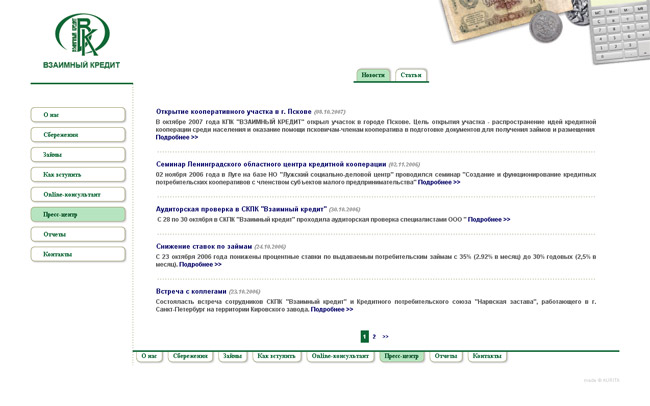
Task: Go to page 2 of news
Action: click(x=374, y=337)
